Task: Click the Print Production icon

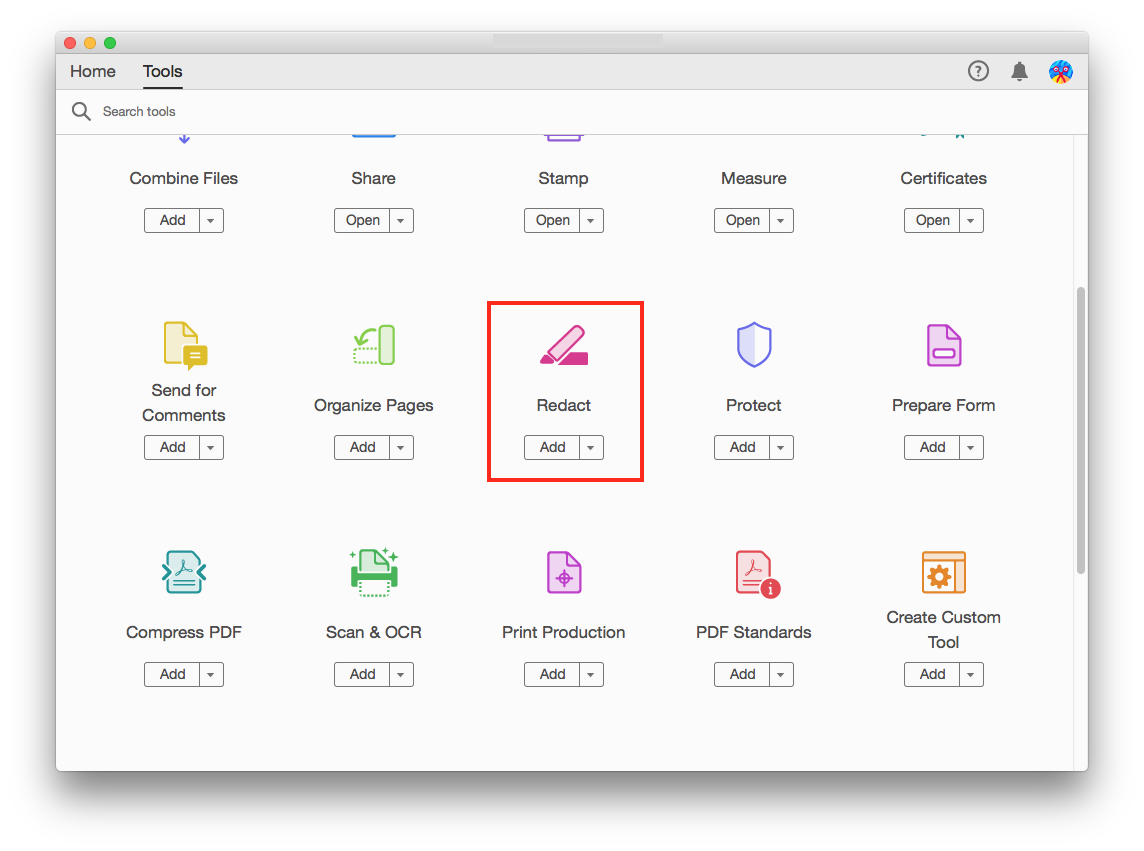Action: tap(564, 572)
